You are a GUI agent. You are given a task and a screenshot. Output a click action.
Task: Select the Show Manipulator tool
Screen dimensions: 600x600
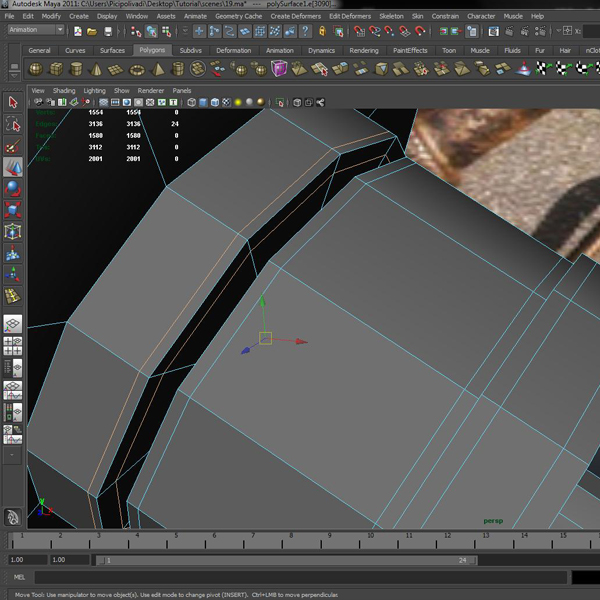13,274
